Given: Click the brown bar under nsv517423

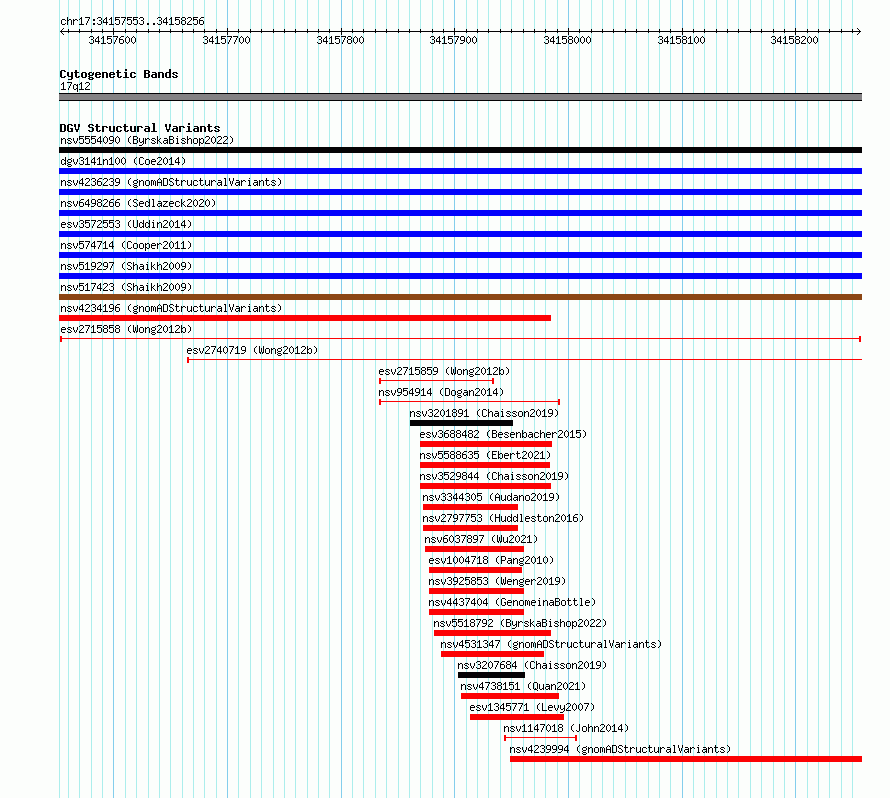Looking at the screenshot, I should (x=460, y=297).
